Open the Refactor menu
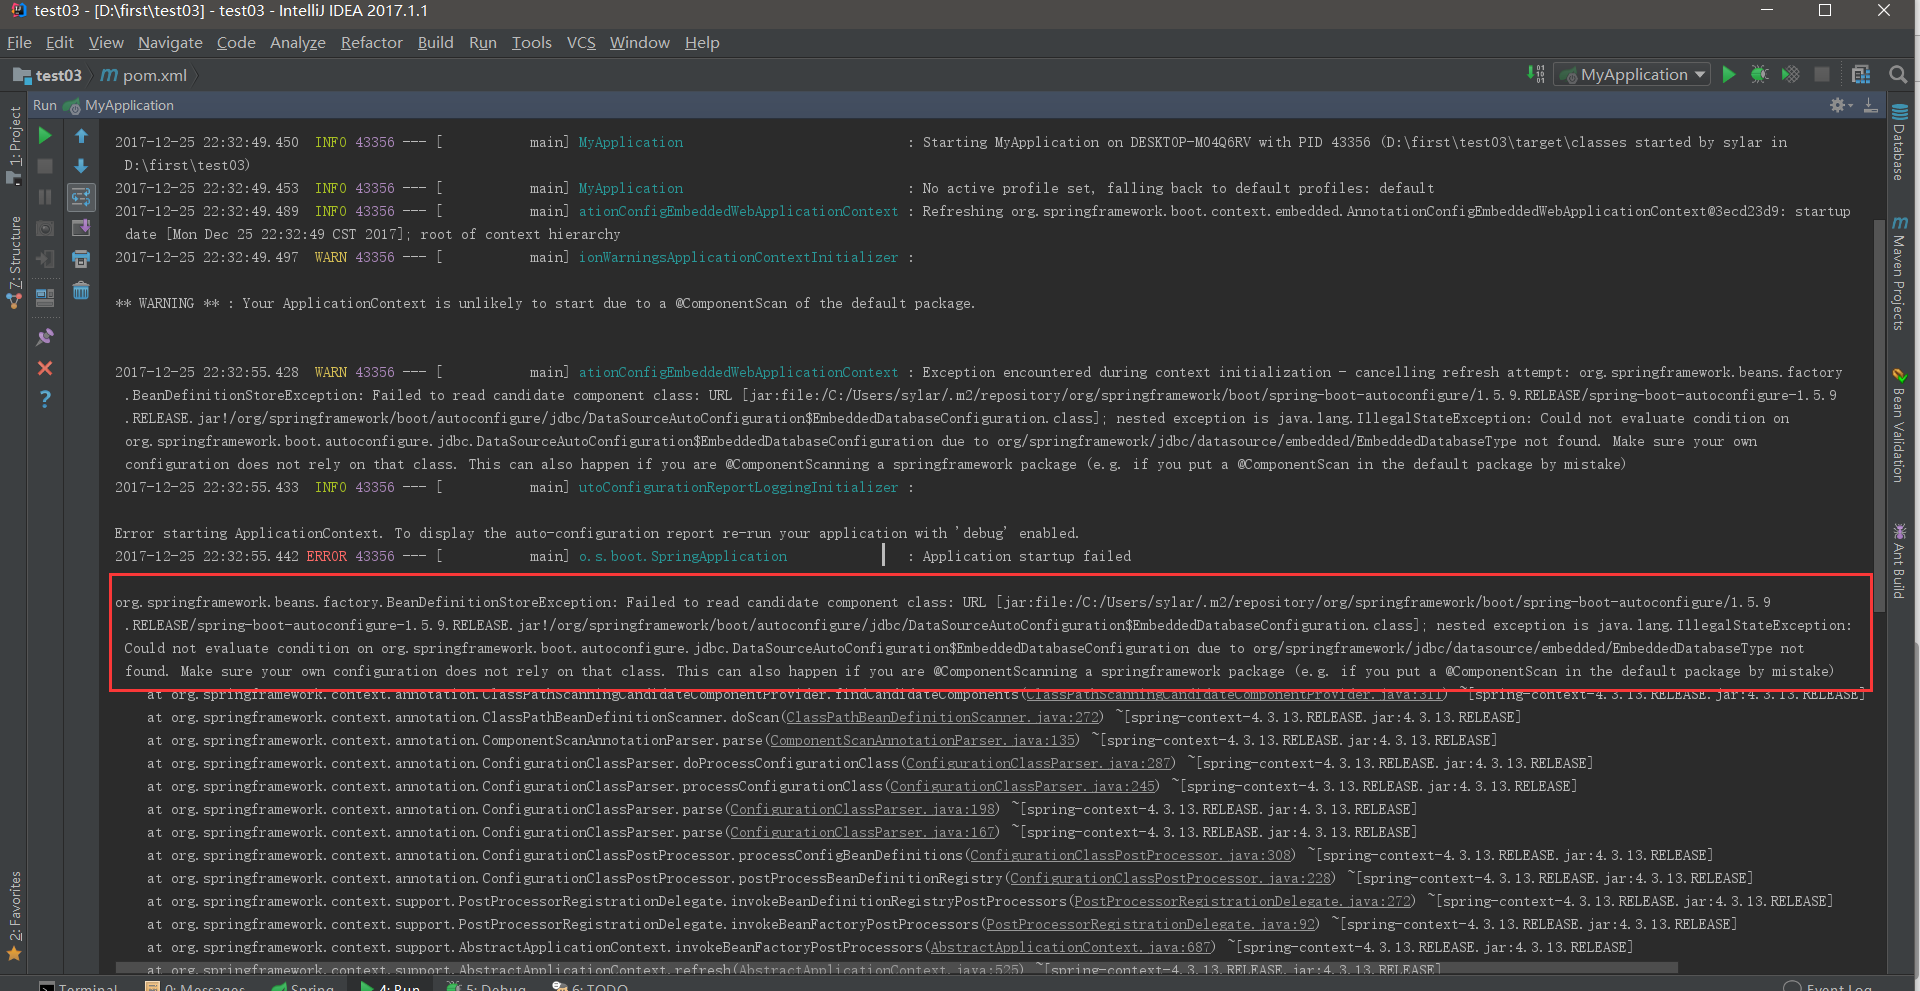The width and height of the screenshot is (1920, 991). coord(371,42)
